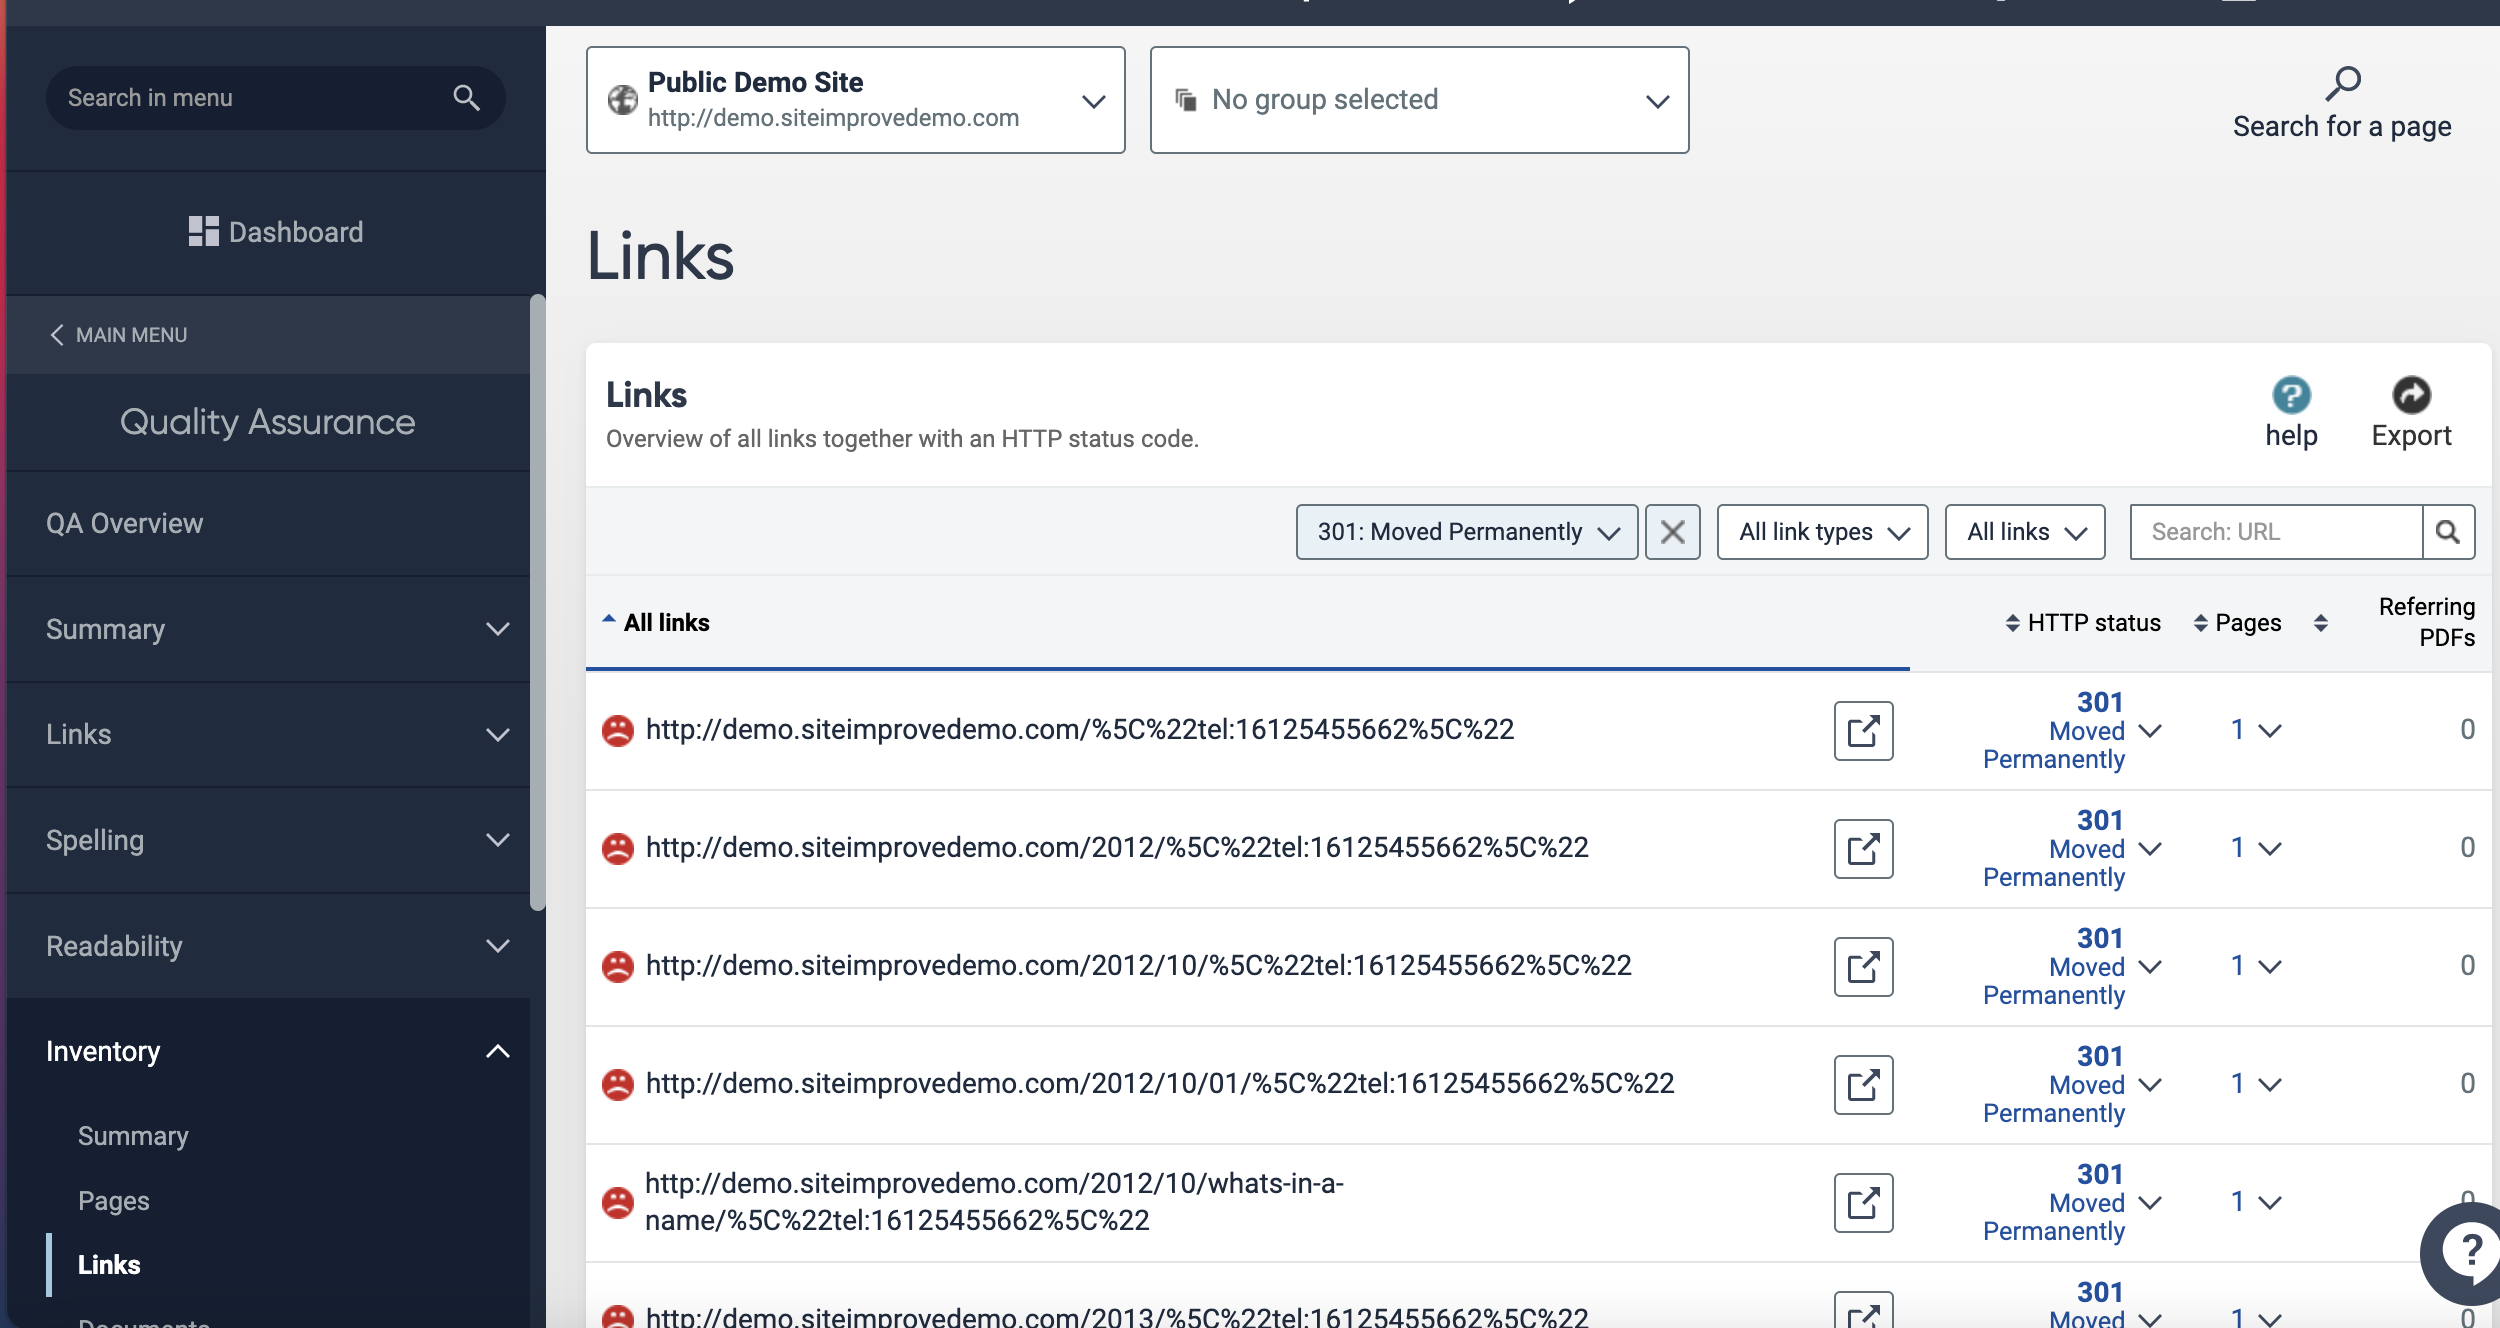Open the No group selected dropdown

click(1419, 100)
